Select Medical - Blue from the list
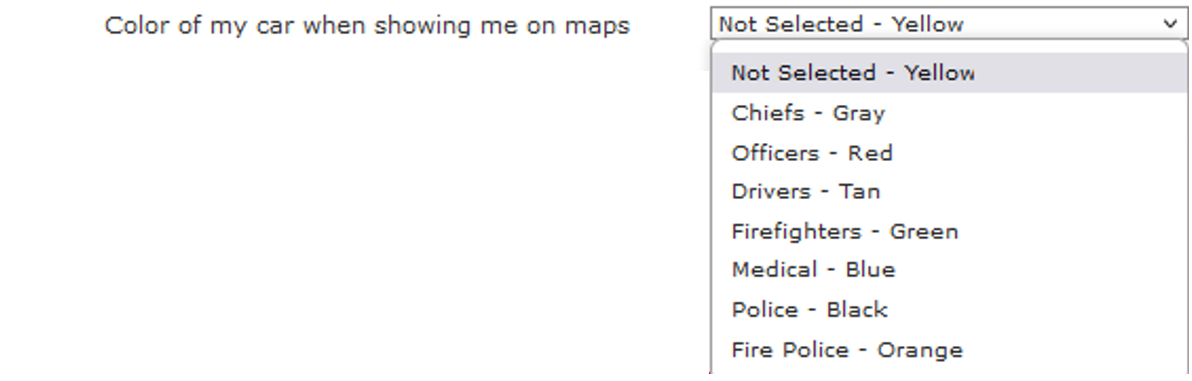 tap(949, 270)
